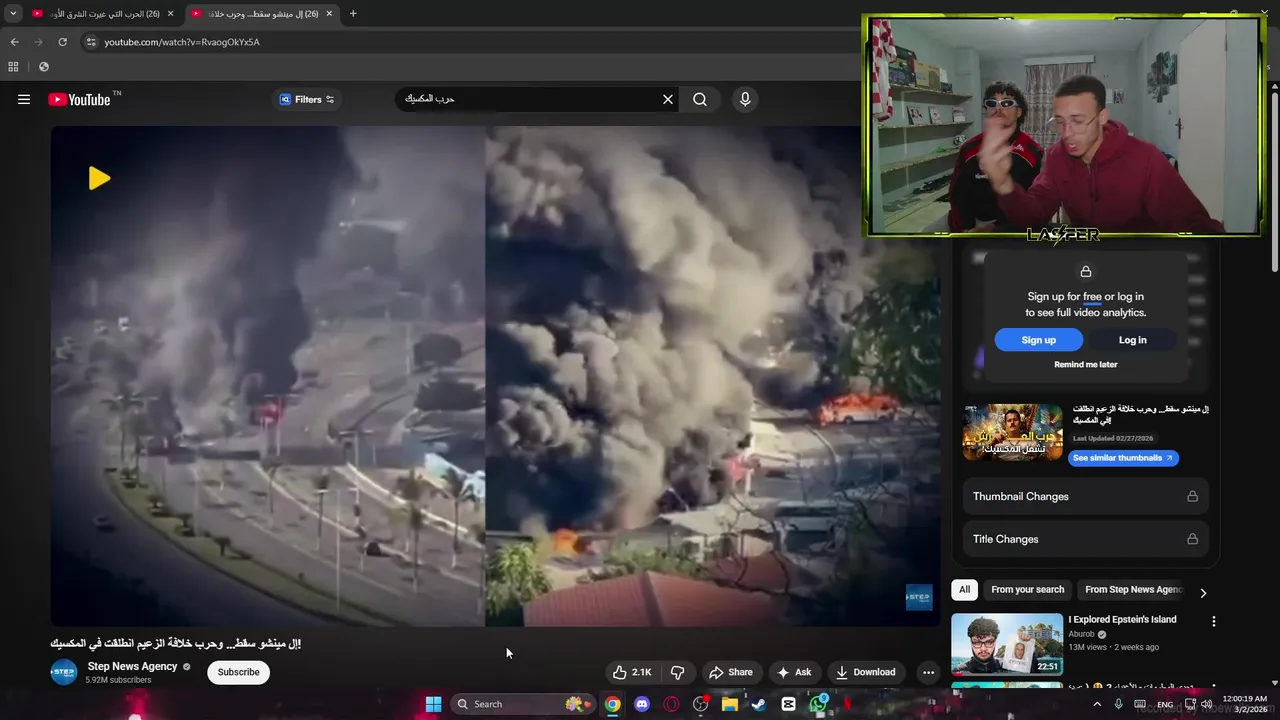Select the From Step News Agency chip
The image size is (1280, 720).
(x=1134, y=590)
